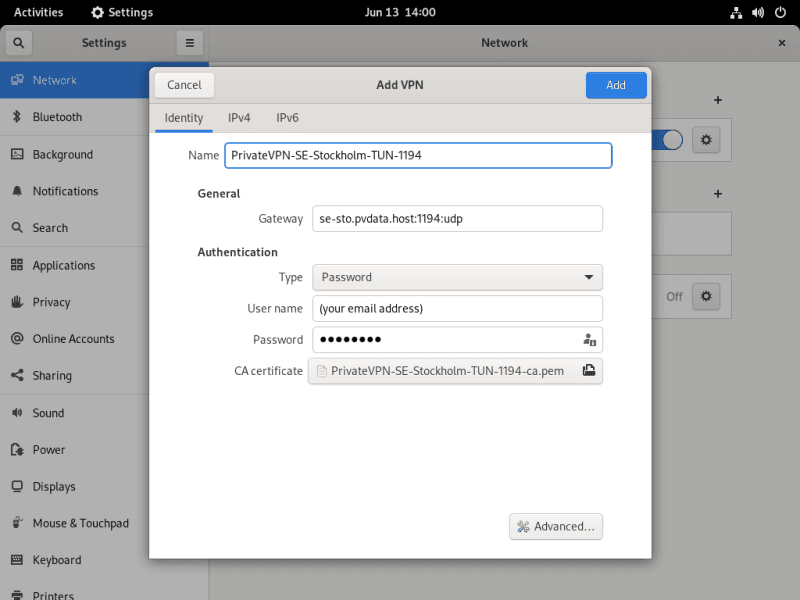Open the network status icon in top bar
Screen dimensions: 800x600
point(736,13)
